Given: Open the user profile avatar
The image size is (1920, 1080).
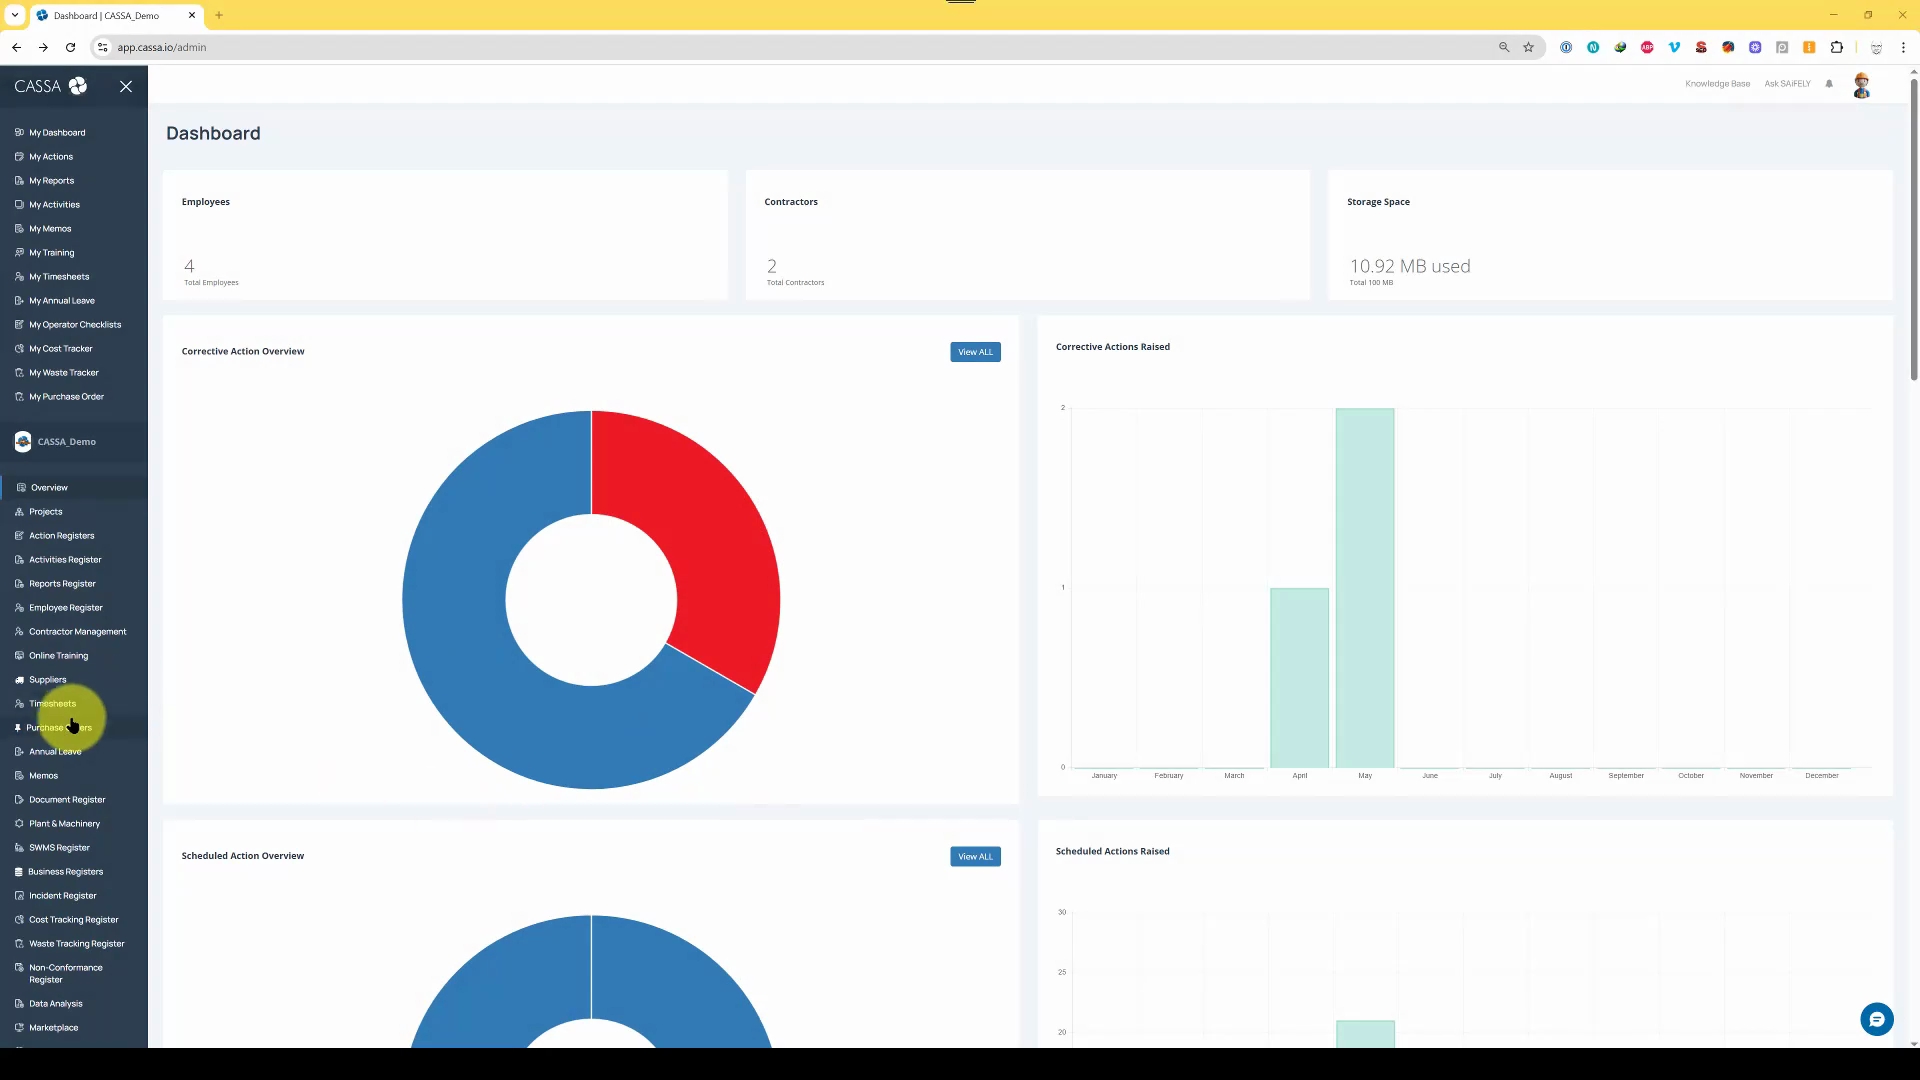Looking at the screenshot, I should pos(1861,86).
